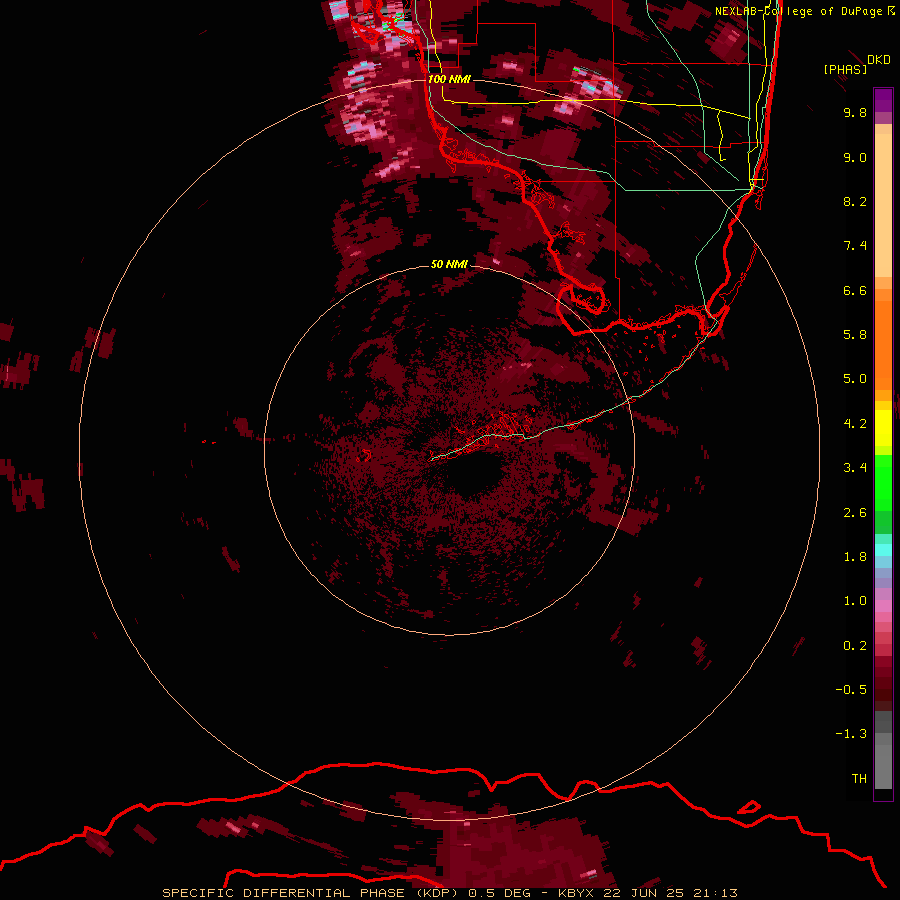Click the 5.0 legend value
This screenshot has width=900, height=900.
(855, 379)
